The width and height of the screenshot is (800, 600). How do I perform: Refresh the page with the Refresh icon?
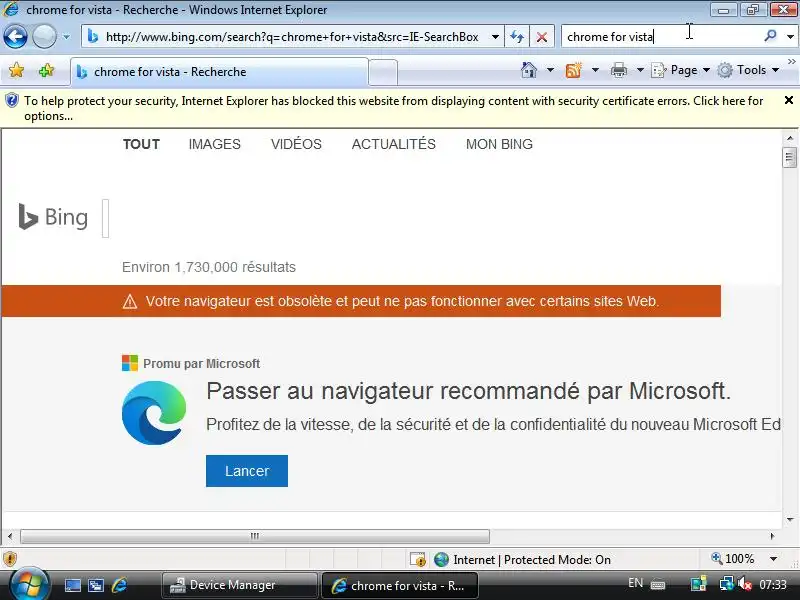click(x=517, y=37)
